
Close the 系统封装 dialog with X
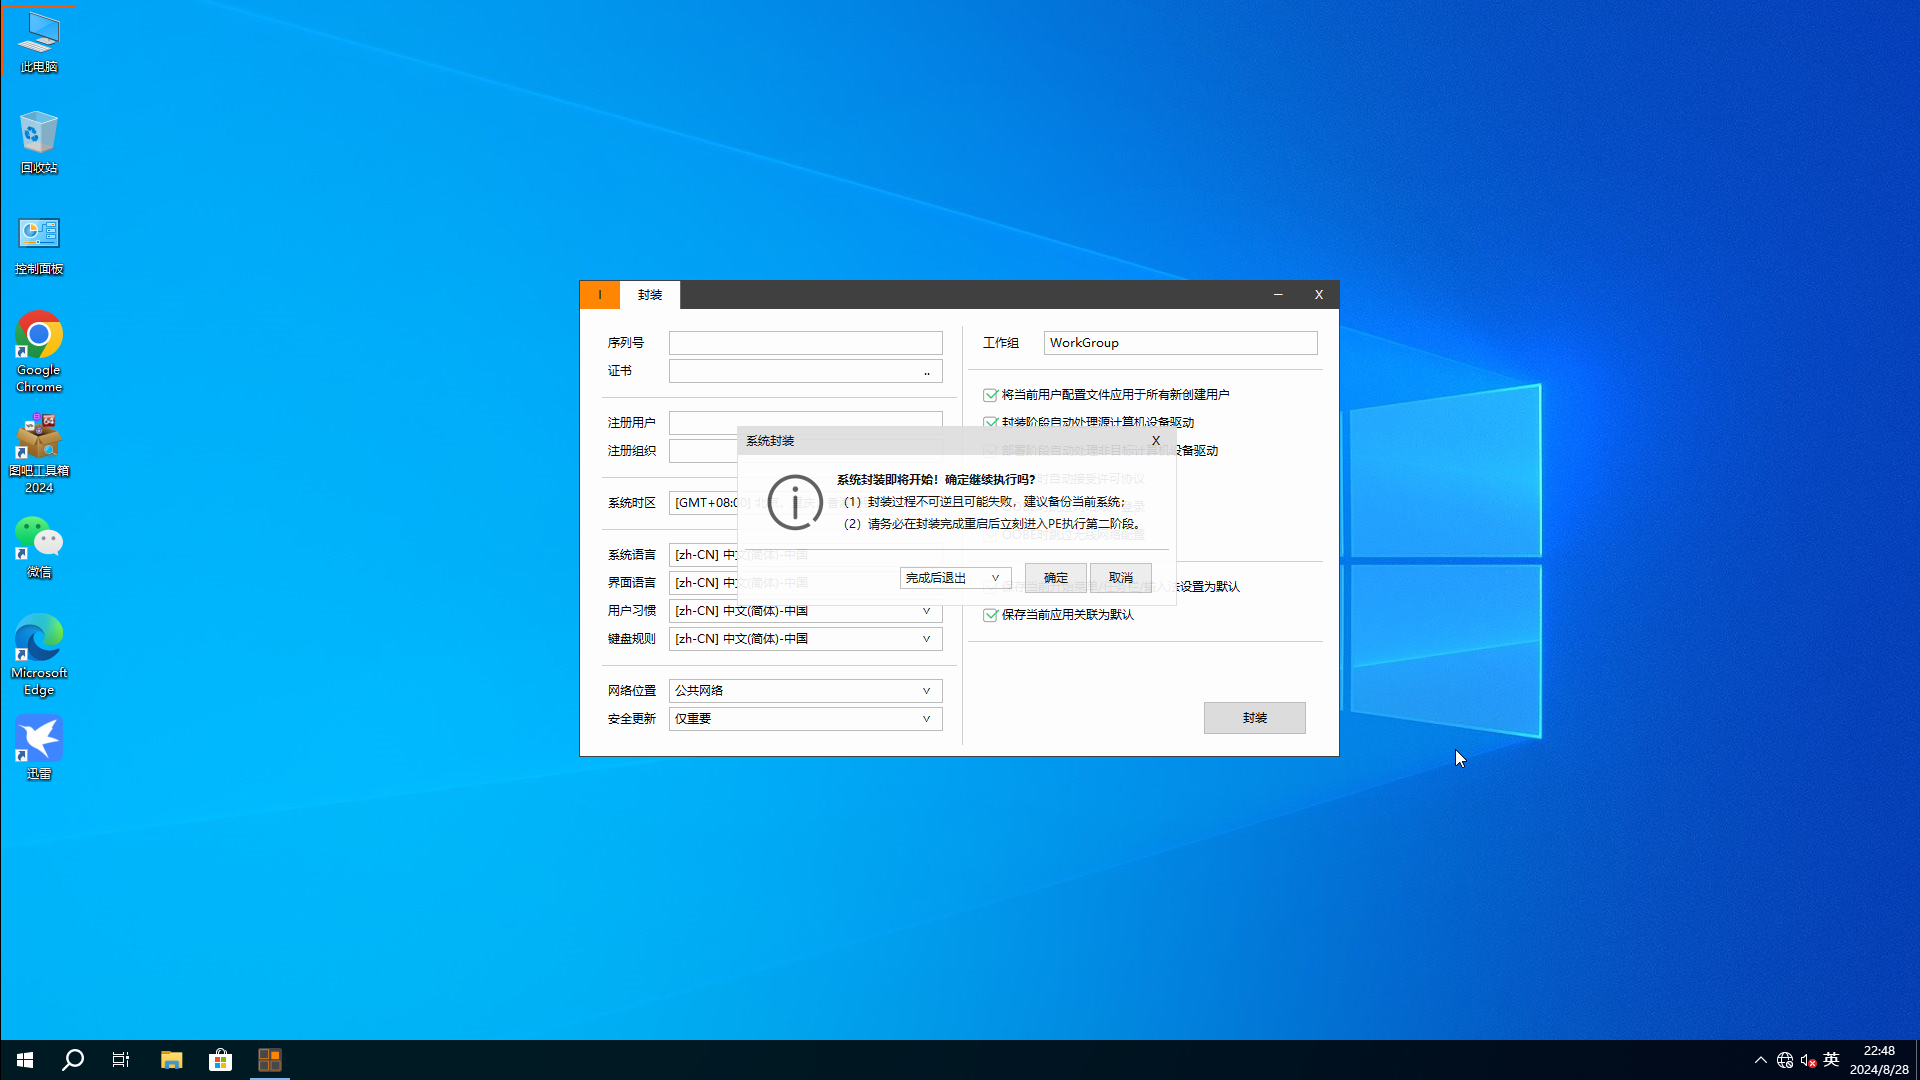coord(1156,441)
